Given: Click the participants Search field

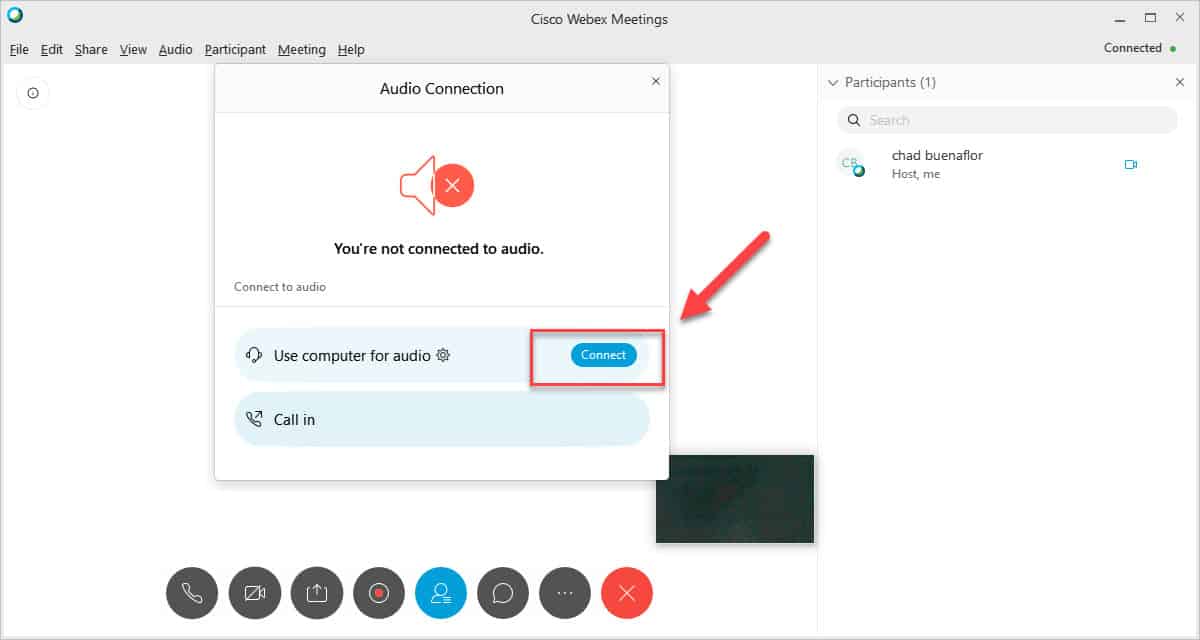Looking at the screenshot, I should (x=1007, y=120).
